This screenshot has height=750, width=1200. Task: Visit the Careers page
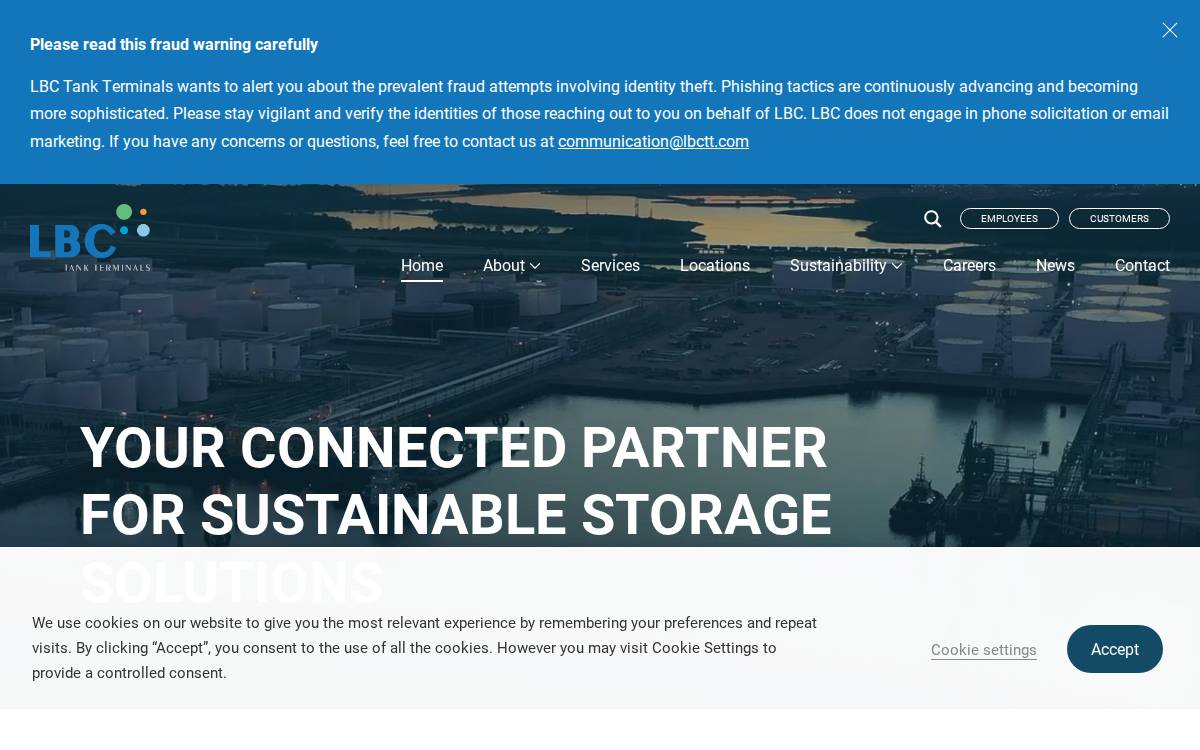point(969,266)
